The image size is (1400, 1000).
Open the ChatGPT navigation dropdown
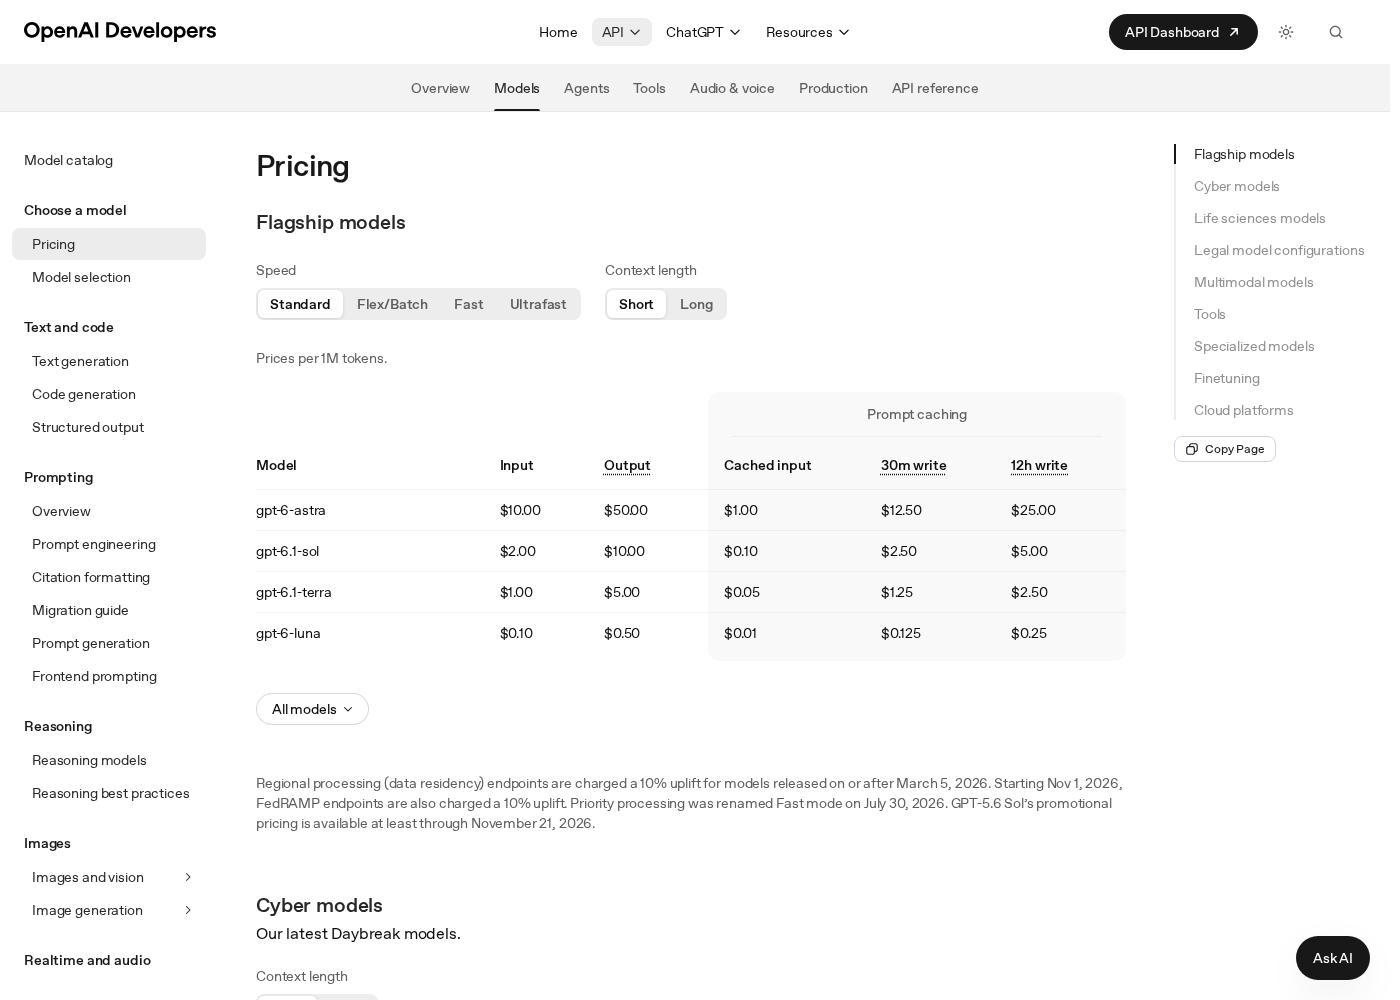704,32
